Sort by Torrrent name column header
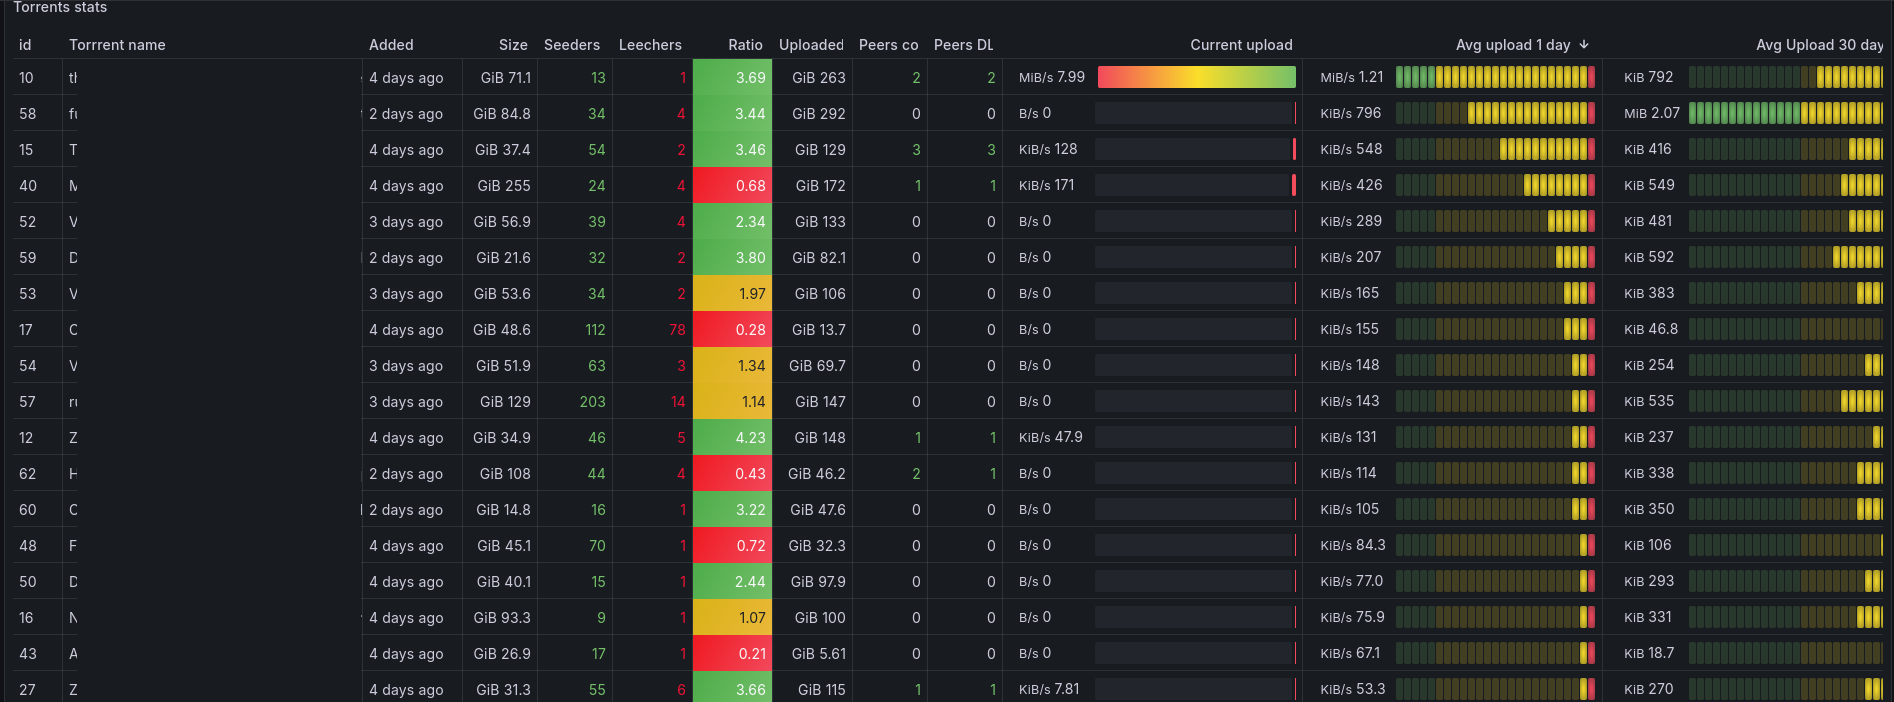Viewport: 1894px width, 702px height. (x=117, y=45)
